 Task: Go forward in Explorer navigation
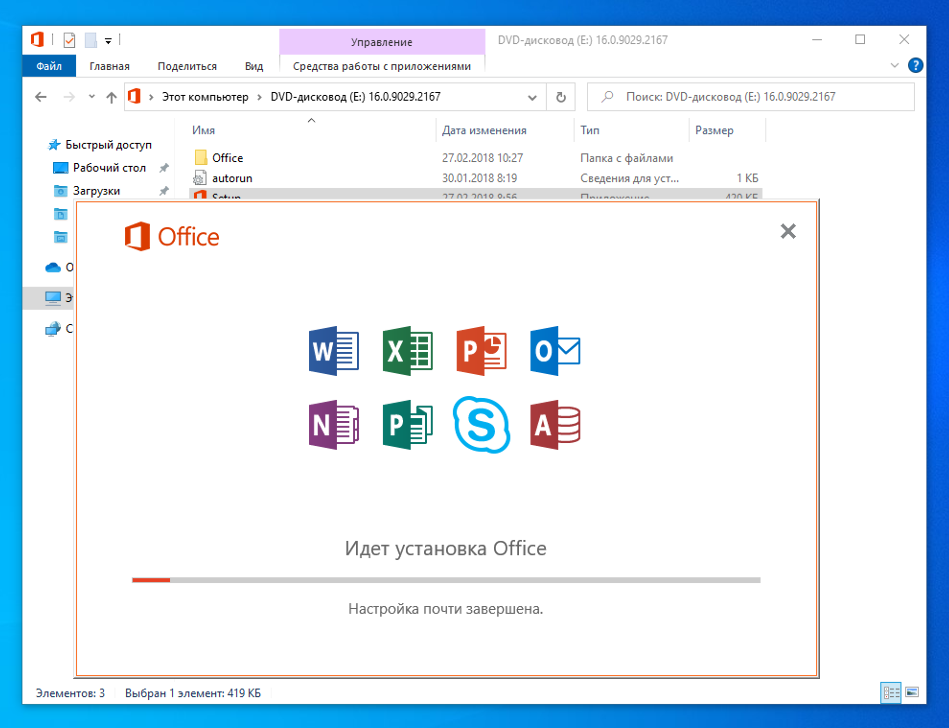click(69, 97)
